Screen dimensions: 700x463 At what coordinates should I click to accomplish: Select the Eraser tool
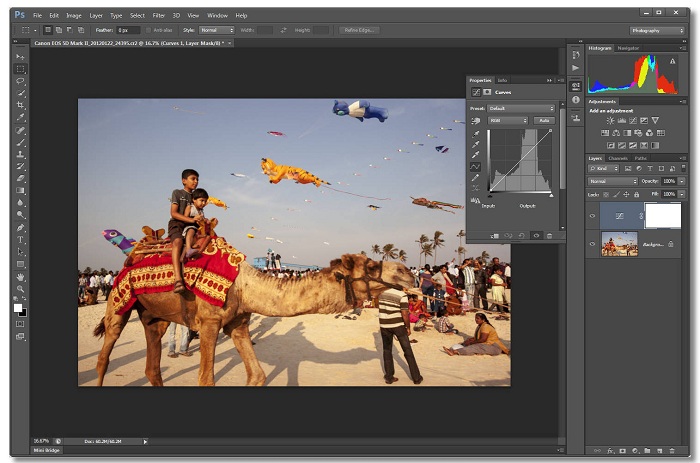tap(20, 178)
